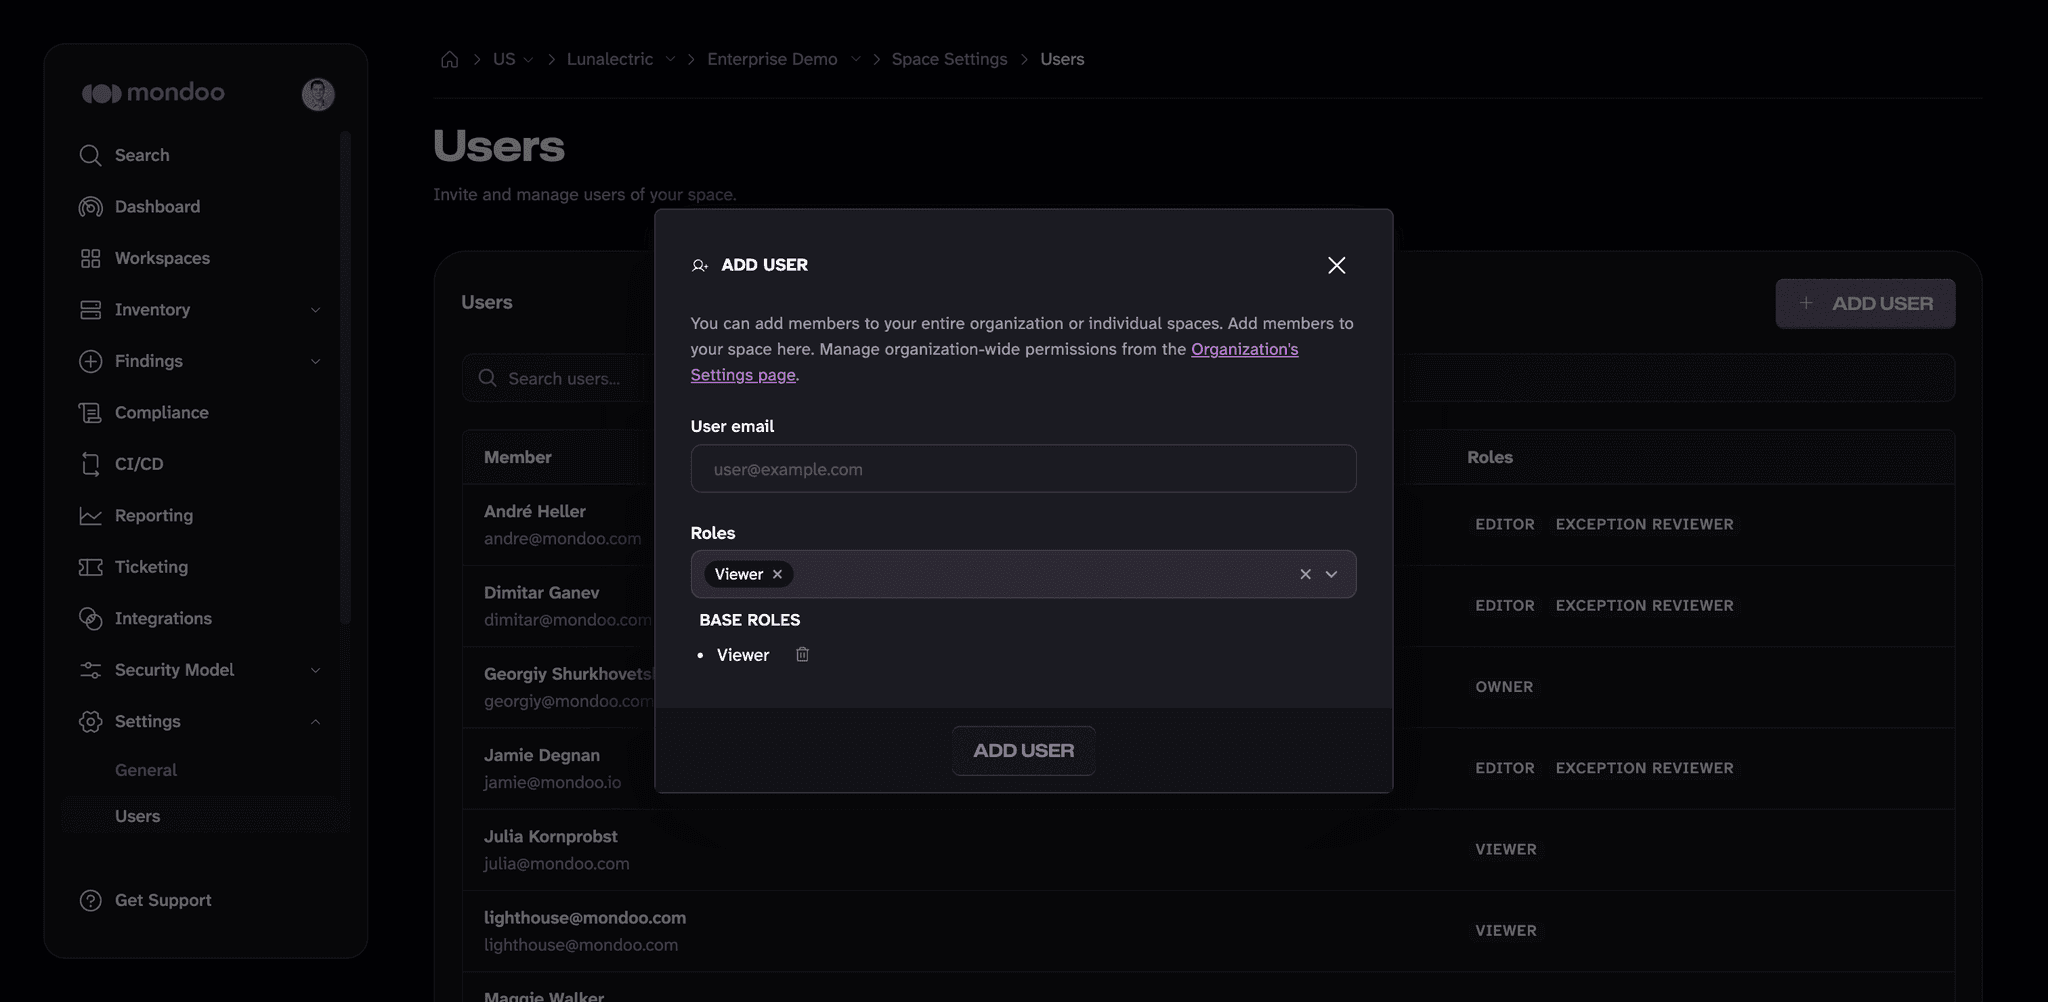Click Julia Kornprobst's VIEWER tag
The image size is (2048, 1002).
point(1506,849)
